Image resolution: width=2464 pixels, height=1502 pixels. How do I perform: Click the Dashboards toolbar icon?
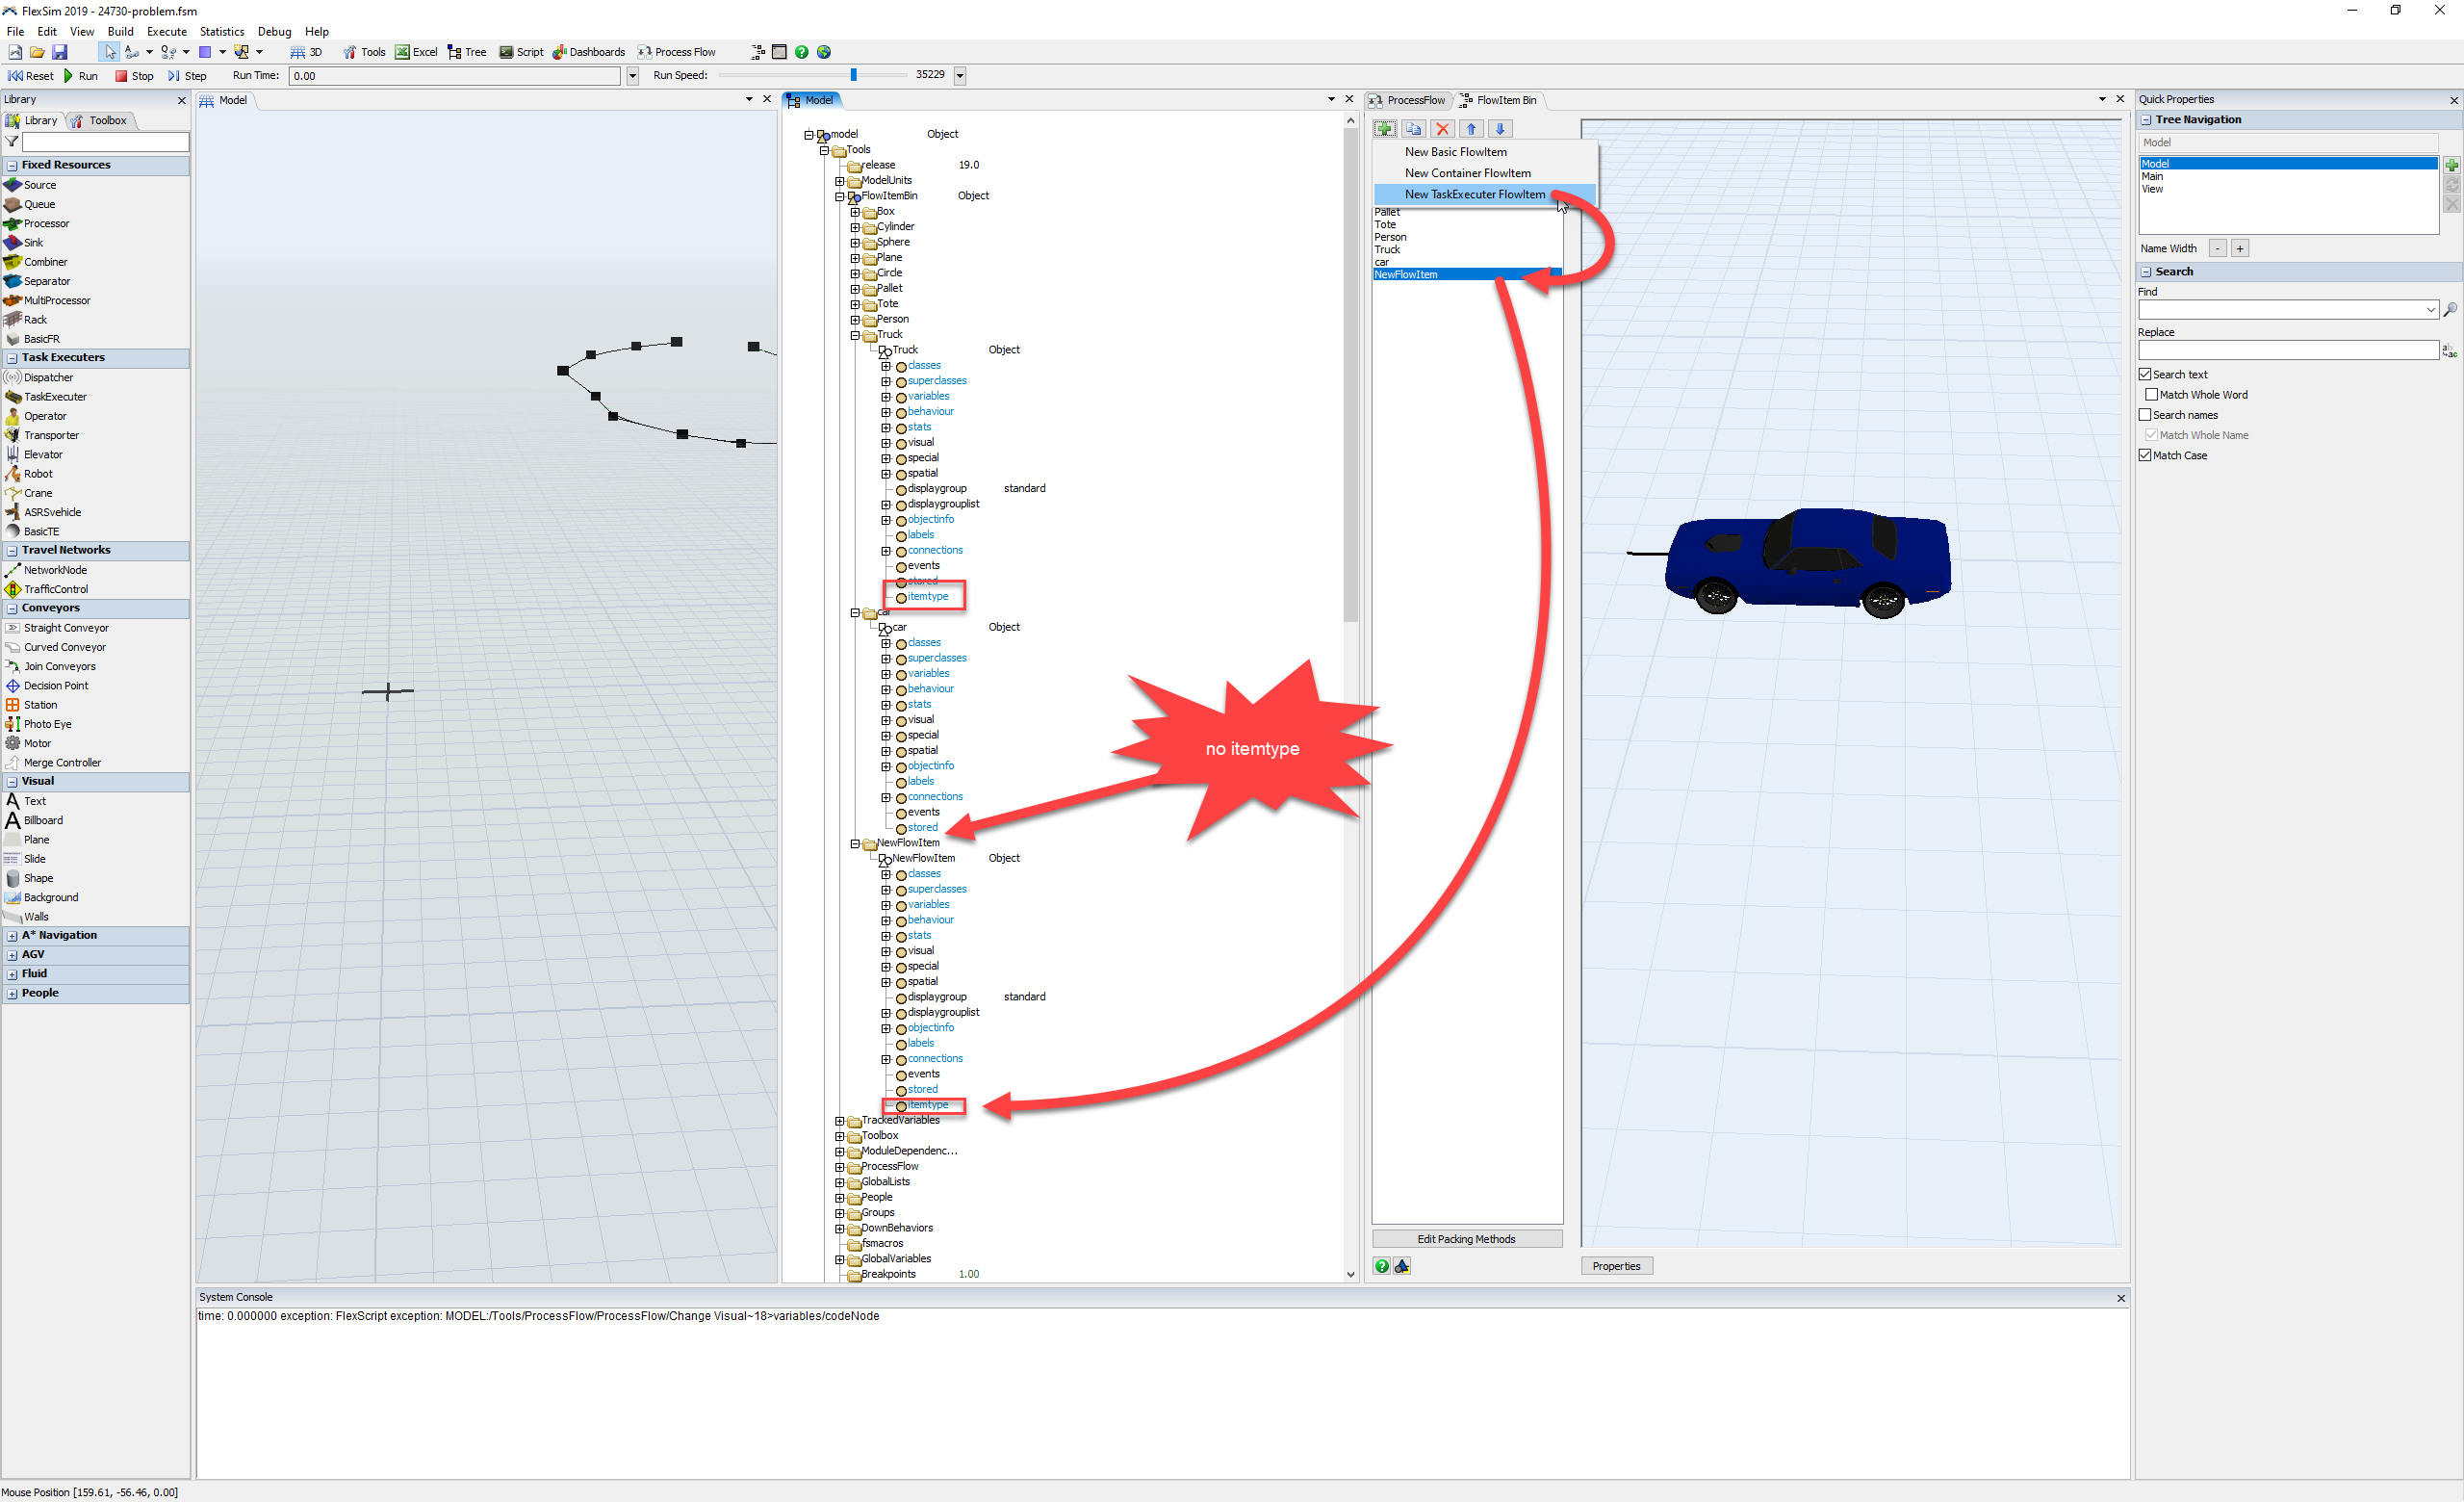pos(589,52)
